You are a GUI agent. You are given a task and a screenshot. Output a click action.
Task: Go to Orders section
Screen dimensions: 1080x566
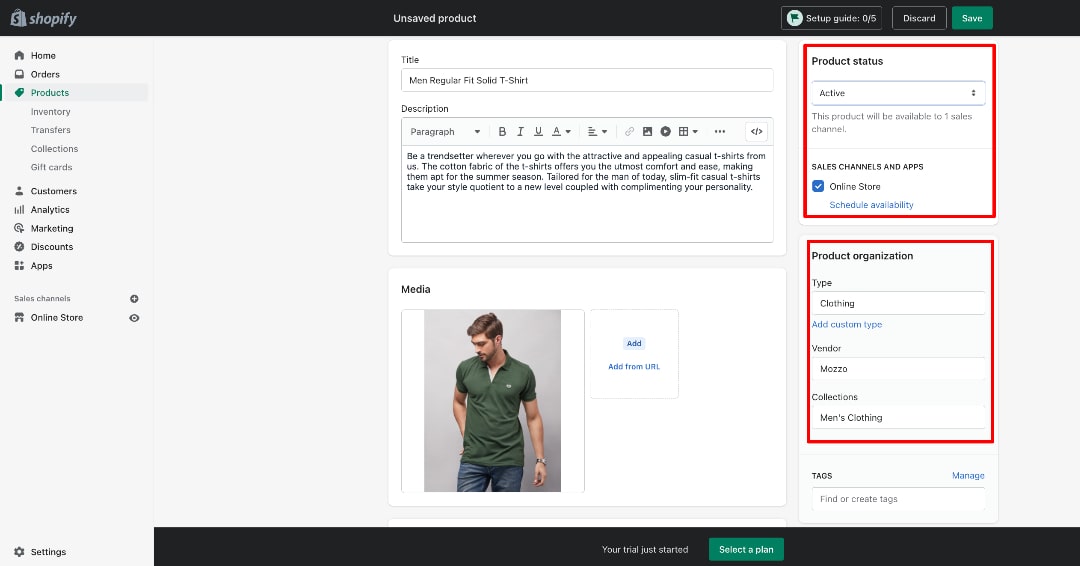(x=45, y=74)
